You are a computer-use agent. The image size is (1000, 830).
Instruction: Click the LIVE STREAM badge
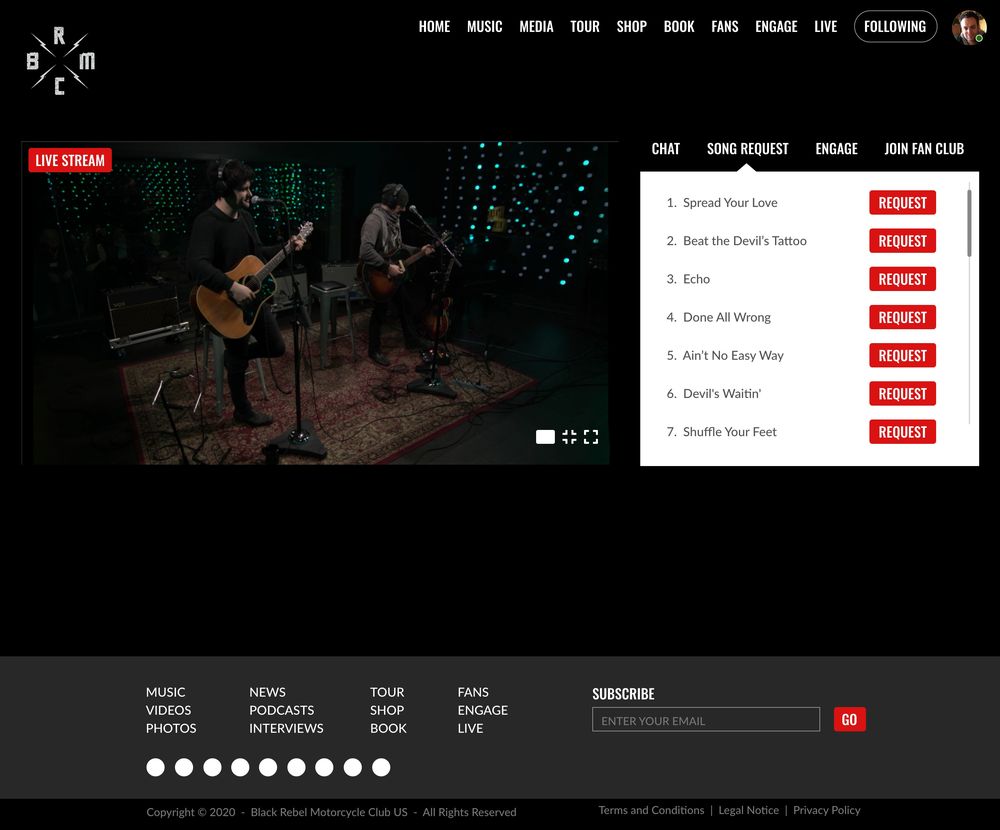70,160
